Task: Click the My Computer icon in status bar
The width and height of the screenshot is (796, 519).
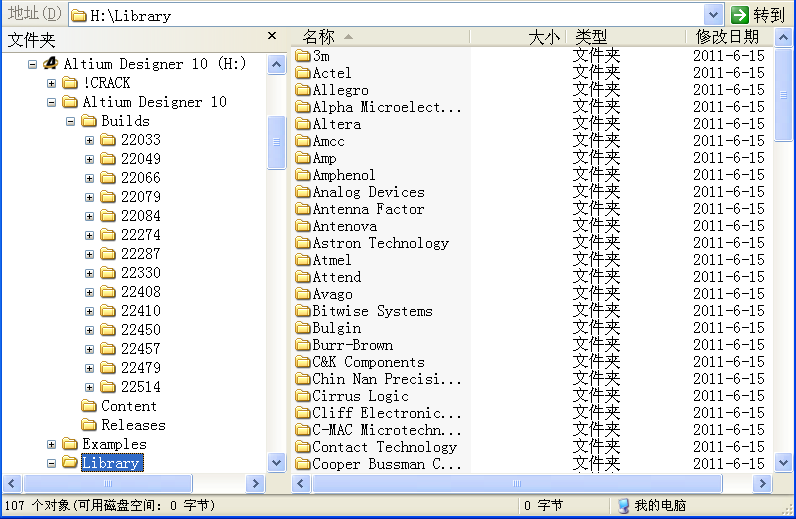Action: pyautogui.click(x=623, y=505)
